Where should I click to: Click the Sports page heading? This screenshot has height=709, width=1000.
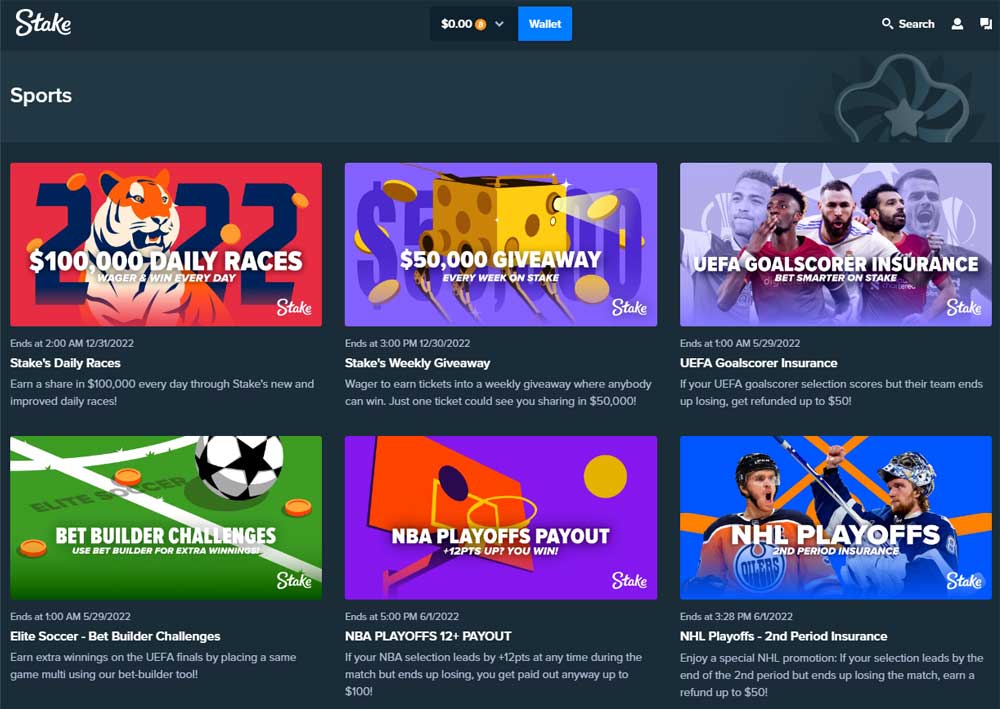(41, 96)
